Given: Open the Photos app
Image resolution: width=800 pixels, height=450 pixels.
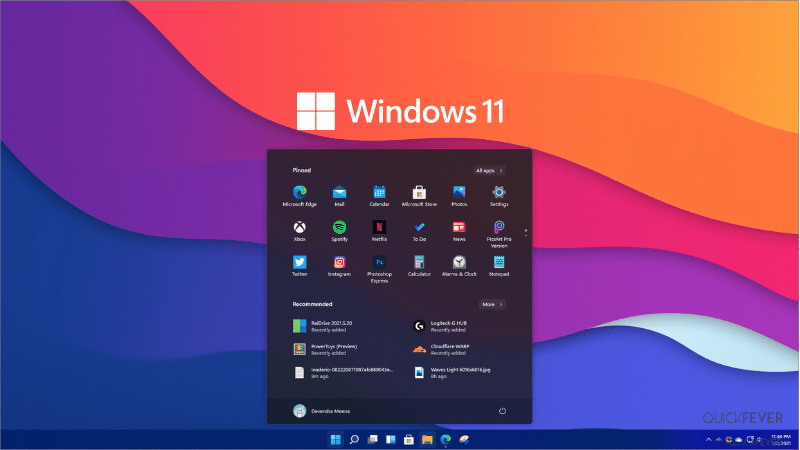Looking at the screenshot, I should pos(459,196).
